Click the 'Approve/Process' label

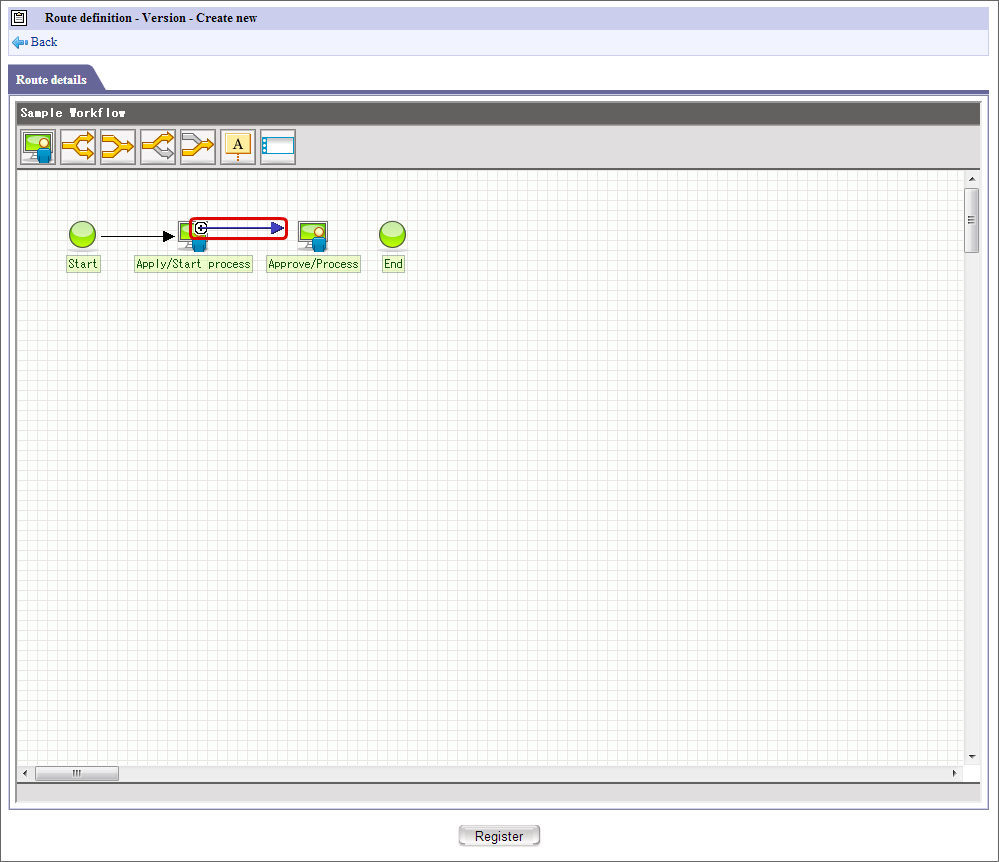tap(313, 264)
